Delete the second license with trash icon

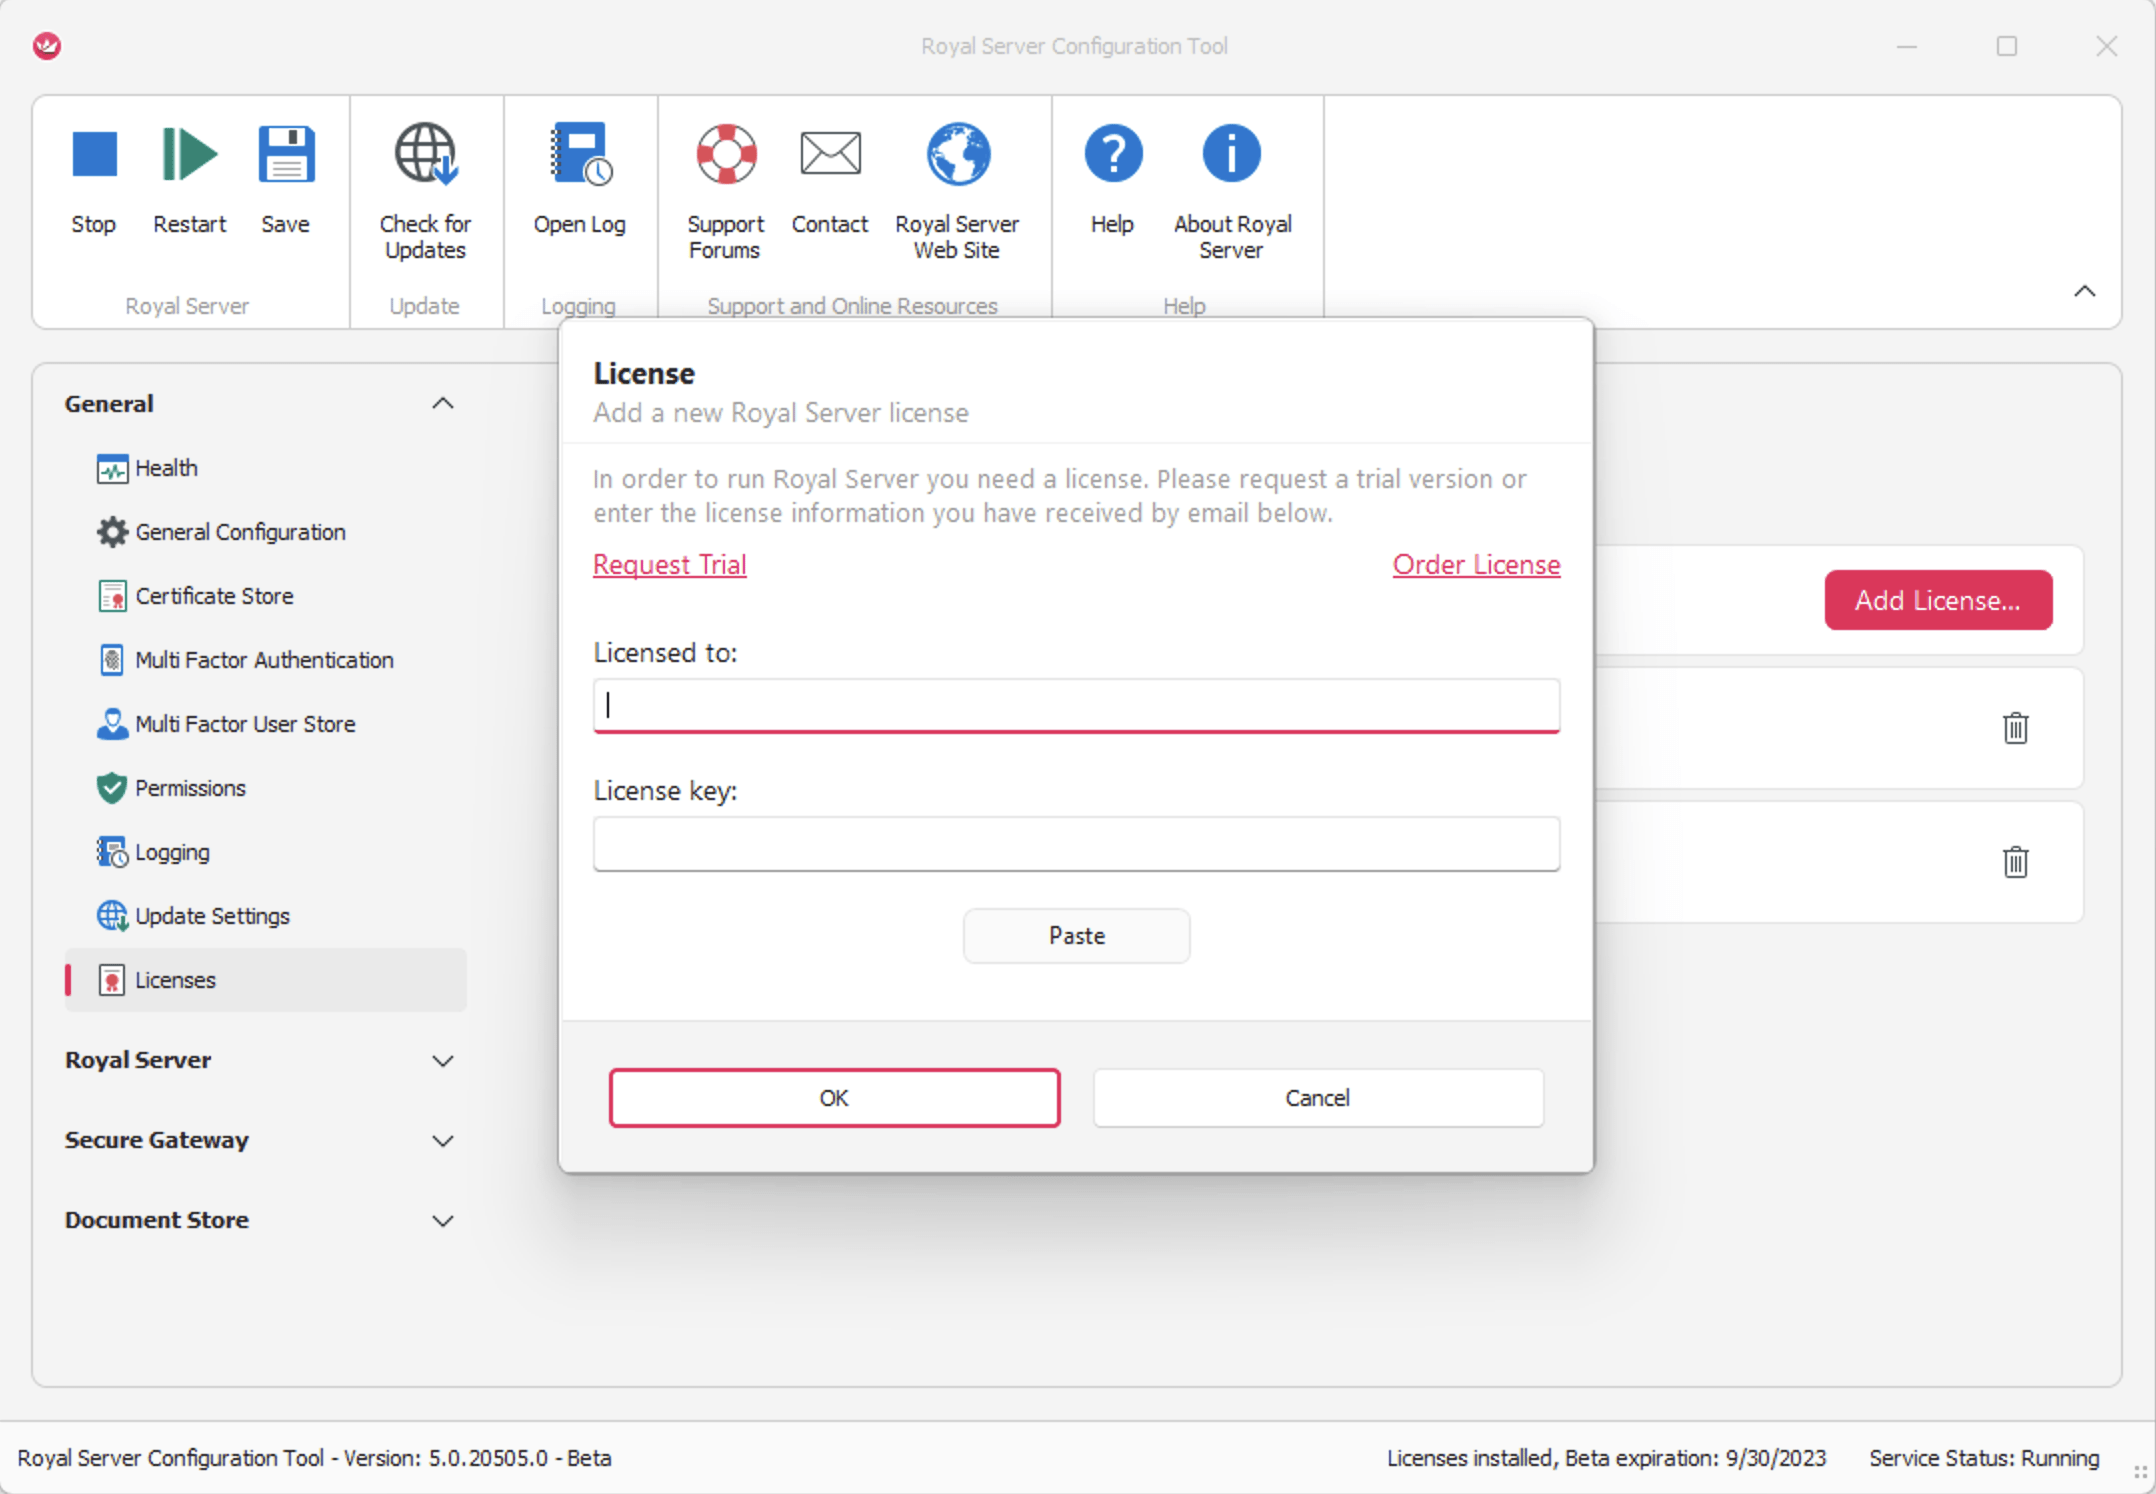2016,861
